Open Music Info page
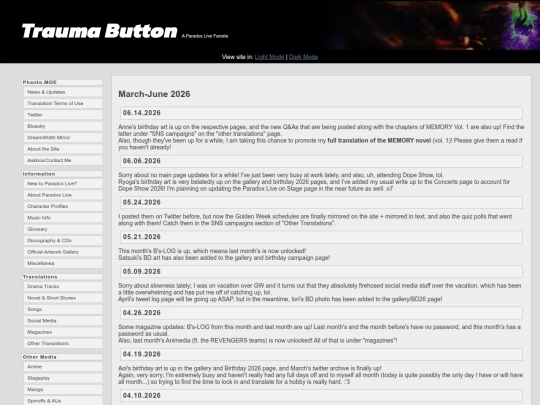The image size is (540, 405). [x=63, y=218]
